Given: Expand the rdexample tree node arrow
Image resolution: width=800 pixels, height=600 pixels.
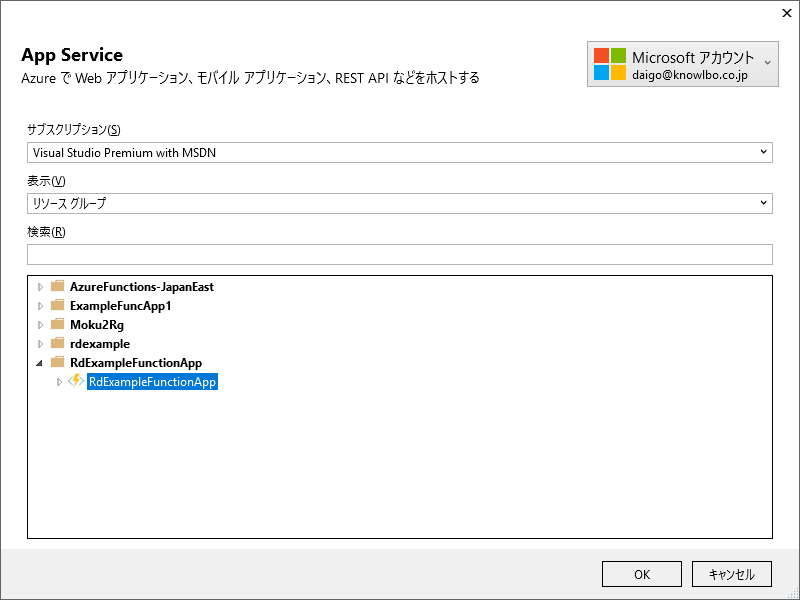Looking at the screenshot, I should click(41, 344).
